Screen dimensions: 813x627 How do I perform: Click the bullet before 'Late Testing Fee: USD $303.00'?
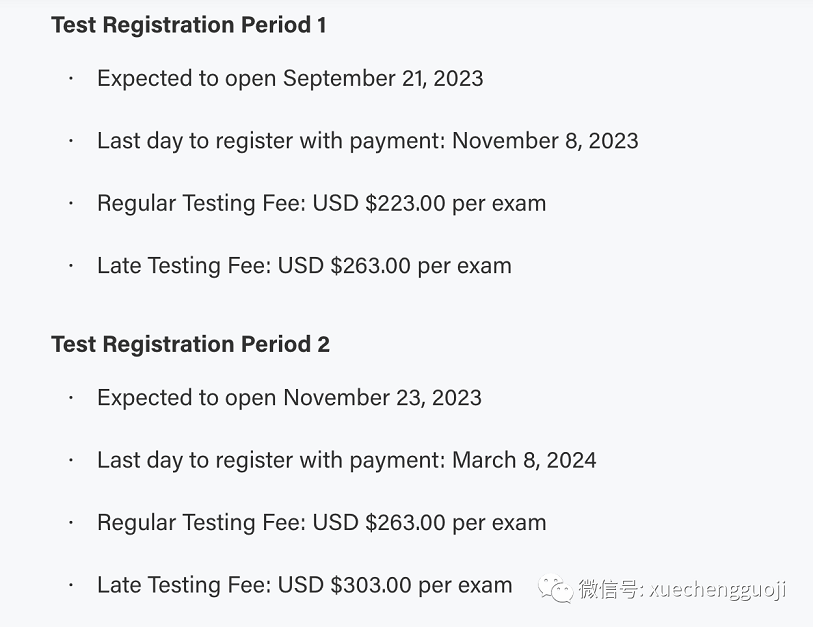[71, 585]
